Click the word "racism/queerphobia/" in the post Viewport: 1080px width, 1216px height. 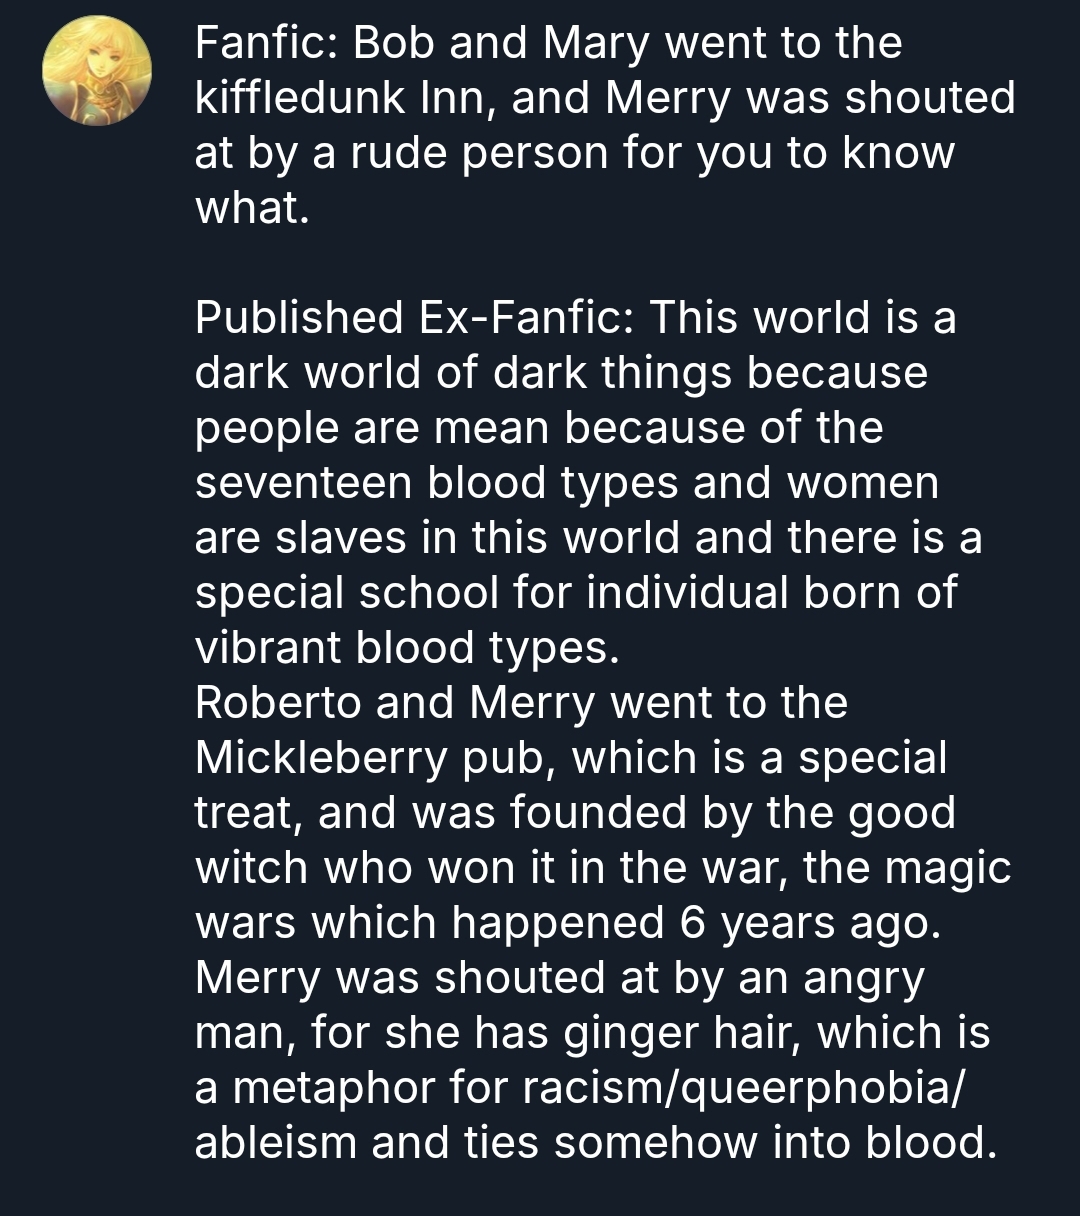pos(741,1088)
